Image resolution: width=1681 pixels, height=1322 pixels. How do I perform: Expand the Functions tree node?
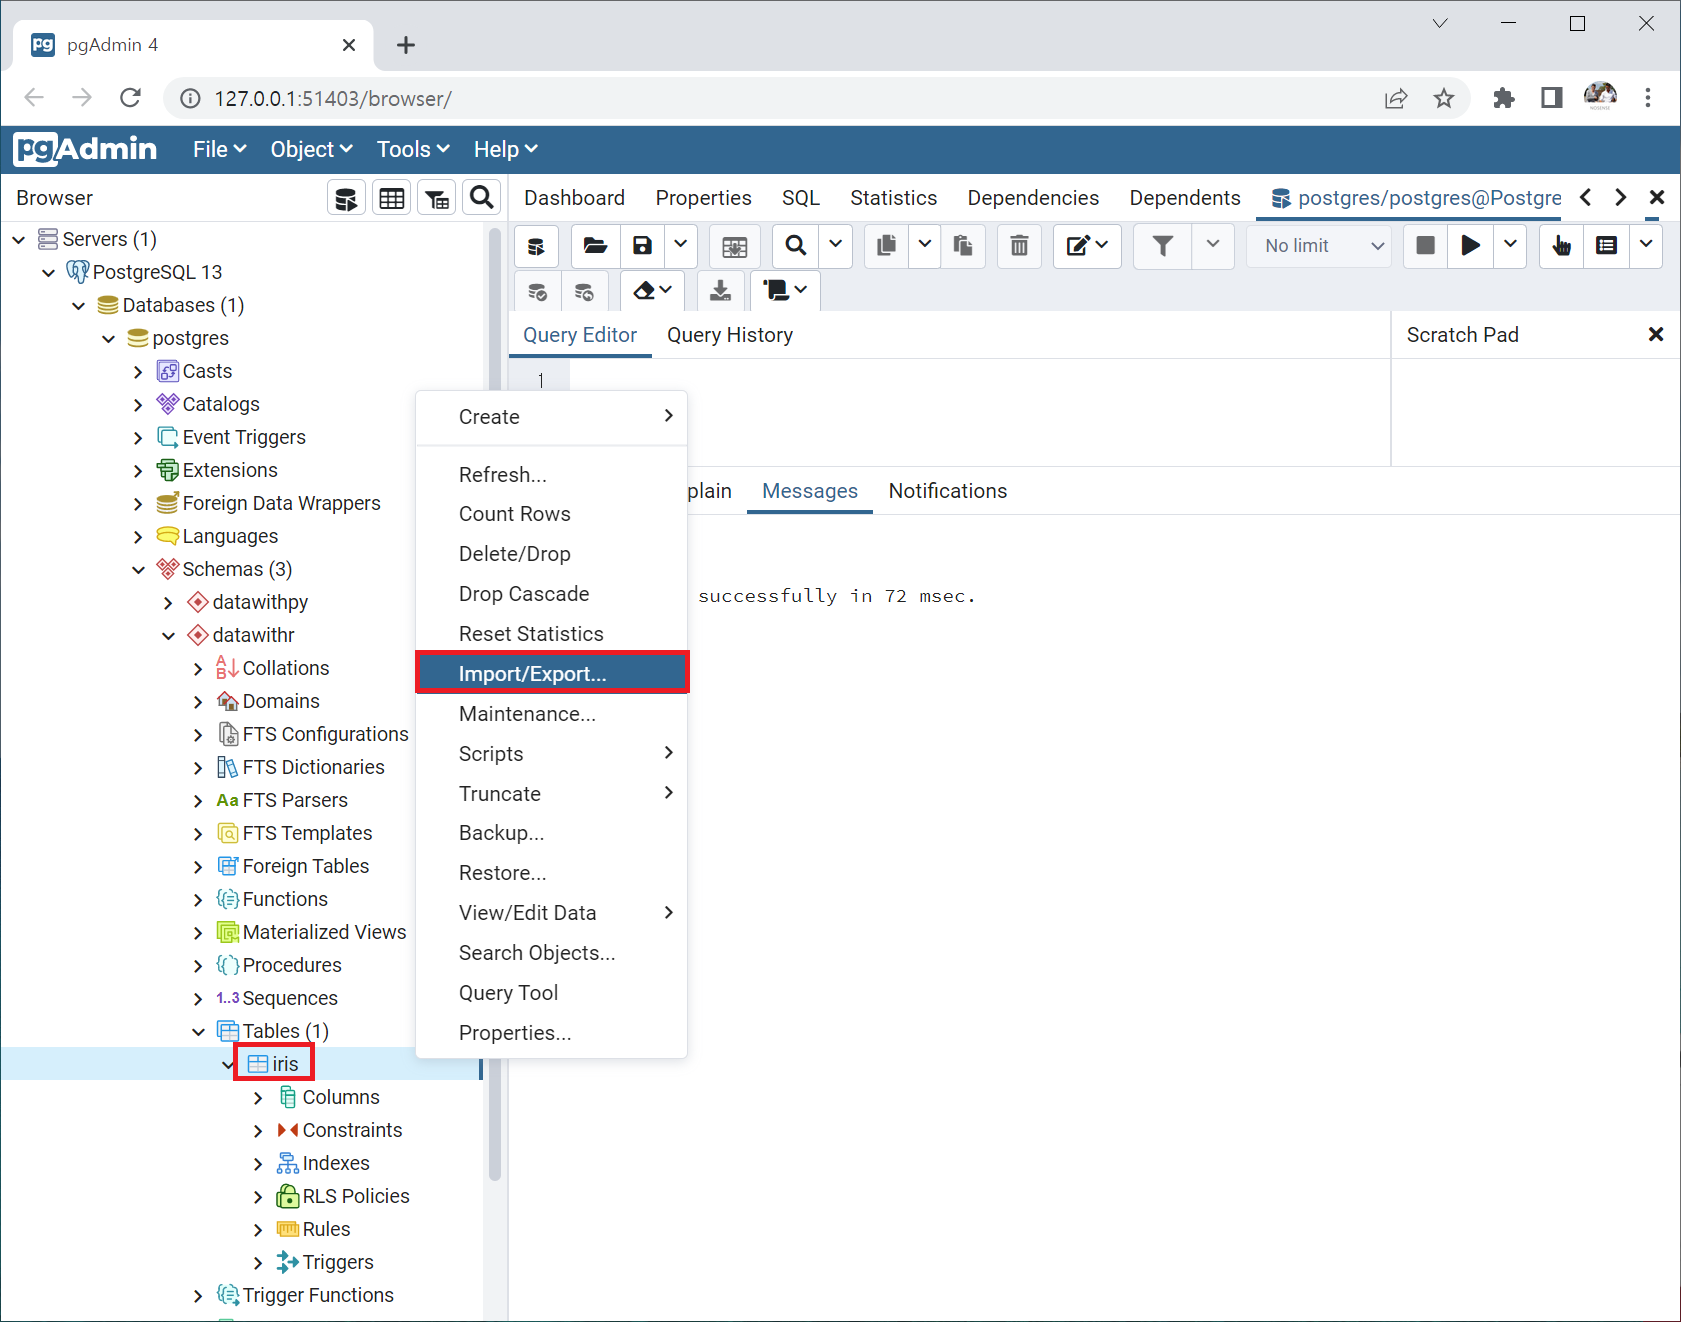[199, 899]
